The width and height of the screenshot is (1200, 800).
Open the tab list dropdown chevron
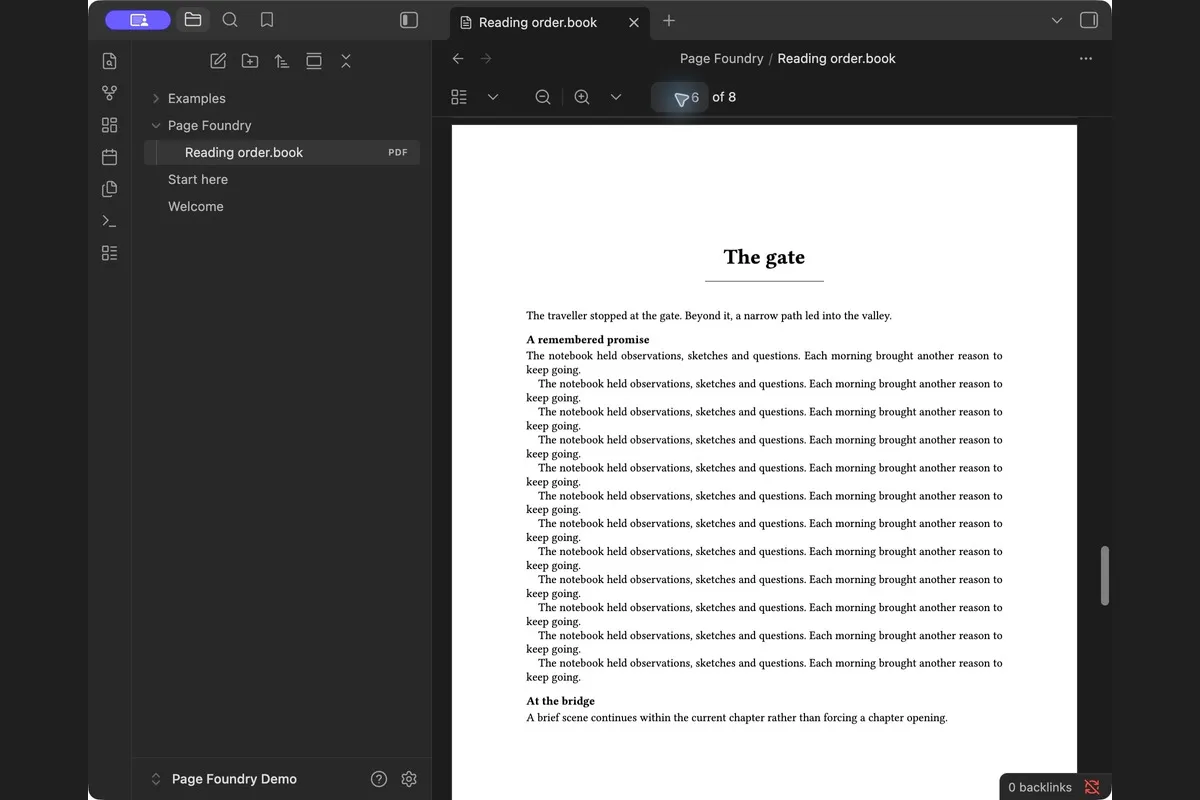[x=1057, y=20]
